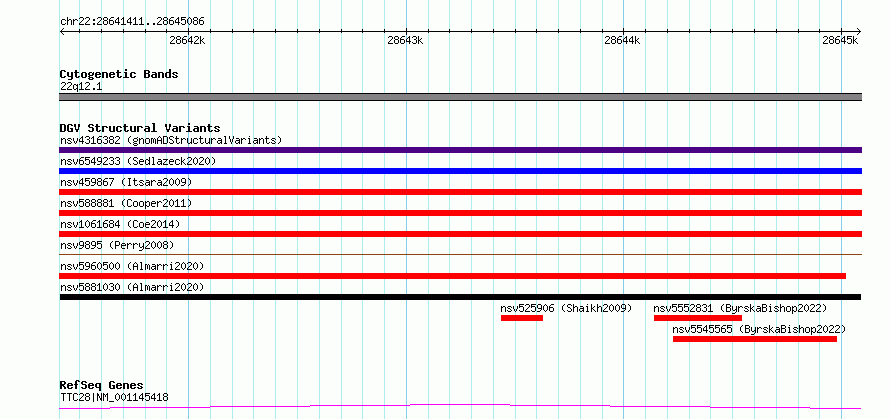Image resolution: width=890 pixels, height=419 pixels.
Task: Click the red nsv5960500 variant bar
Action: [452, 276]
